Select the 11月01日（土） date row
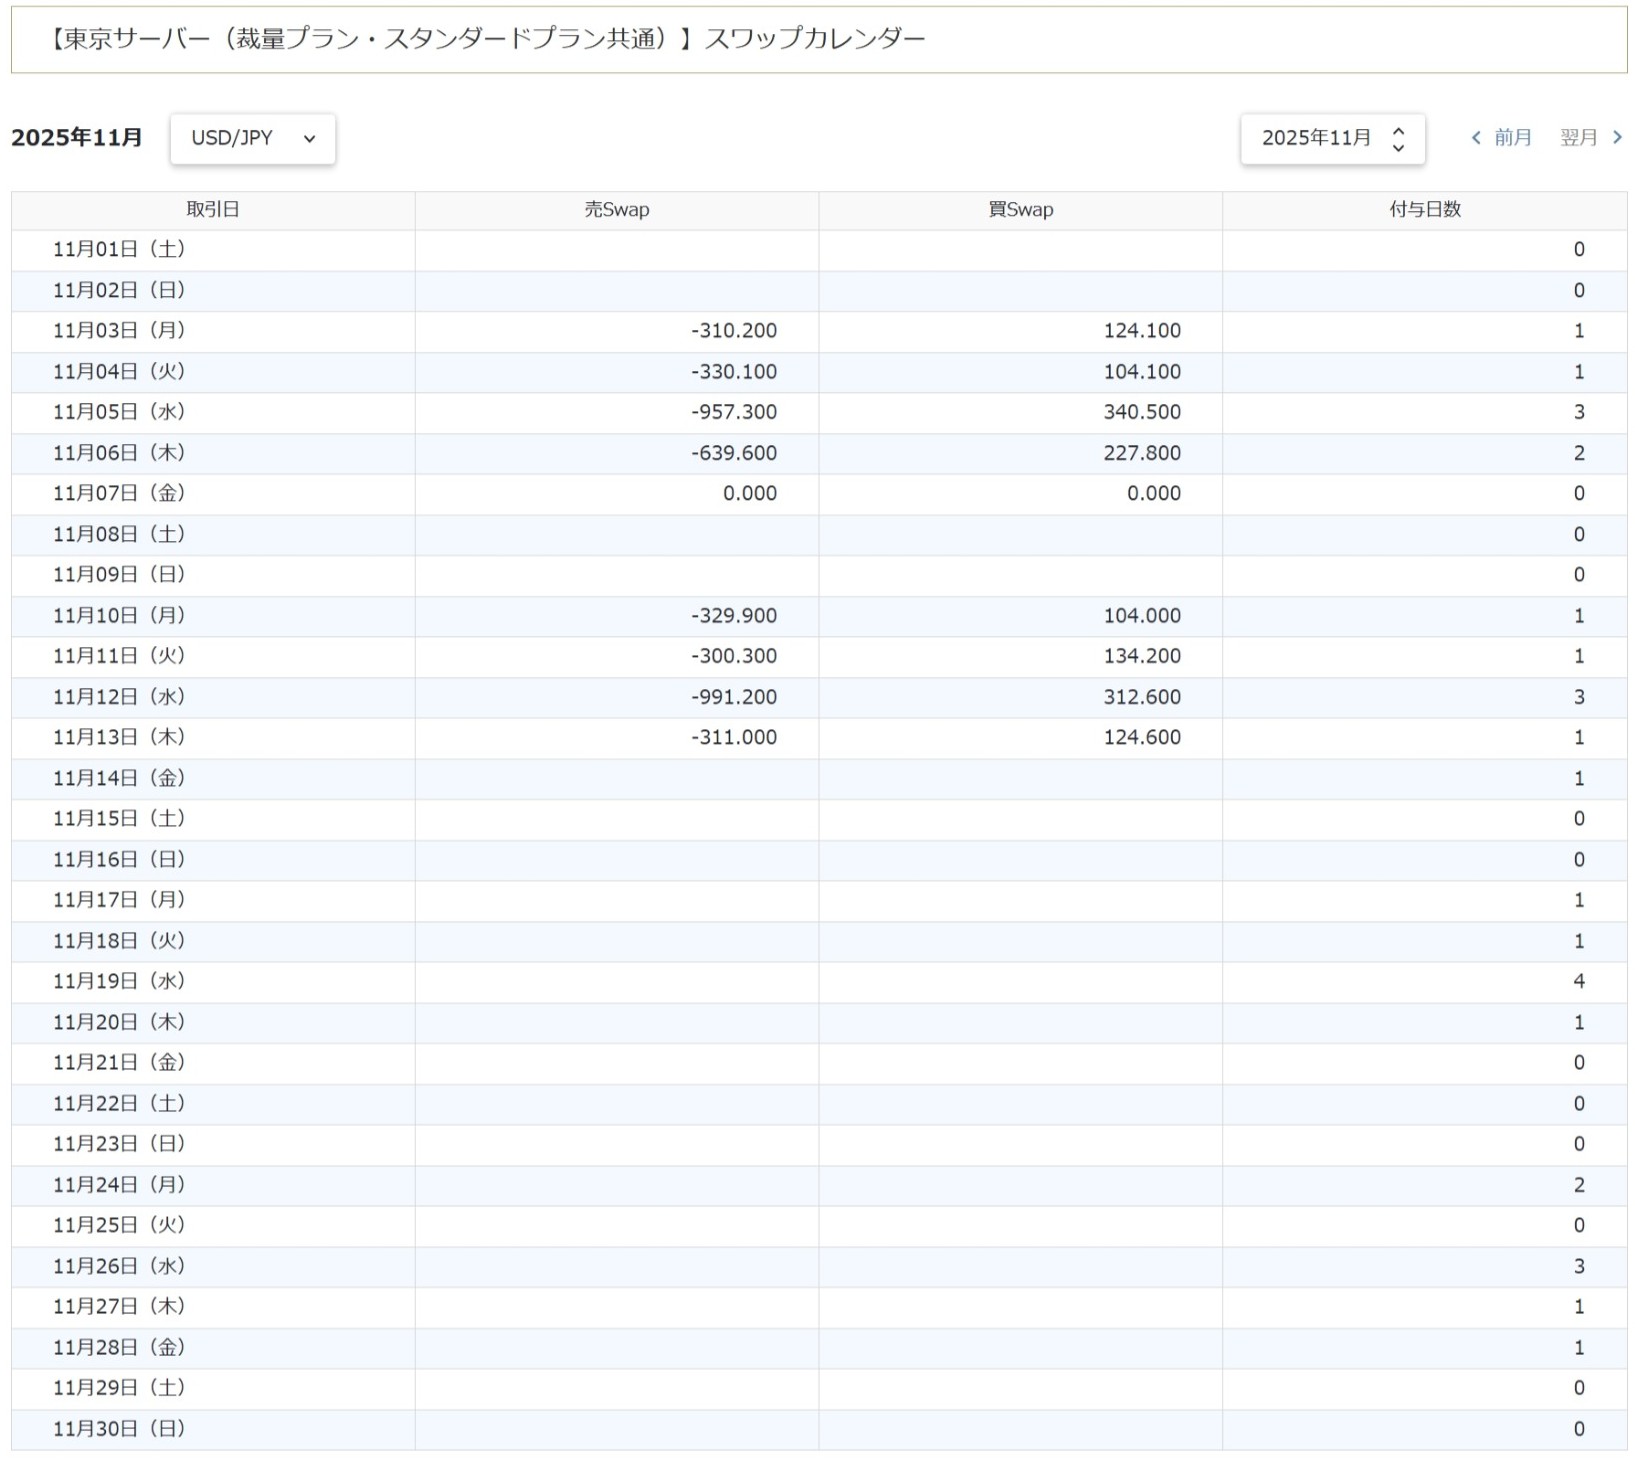 (x=819, y=250)
